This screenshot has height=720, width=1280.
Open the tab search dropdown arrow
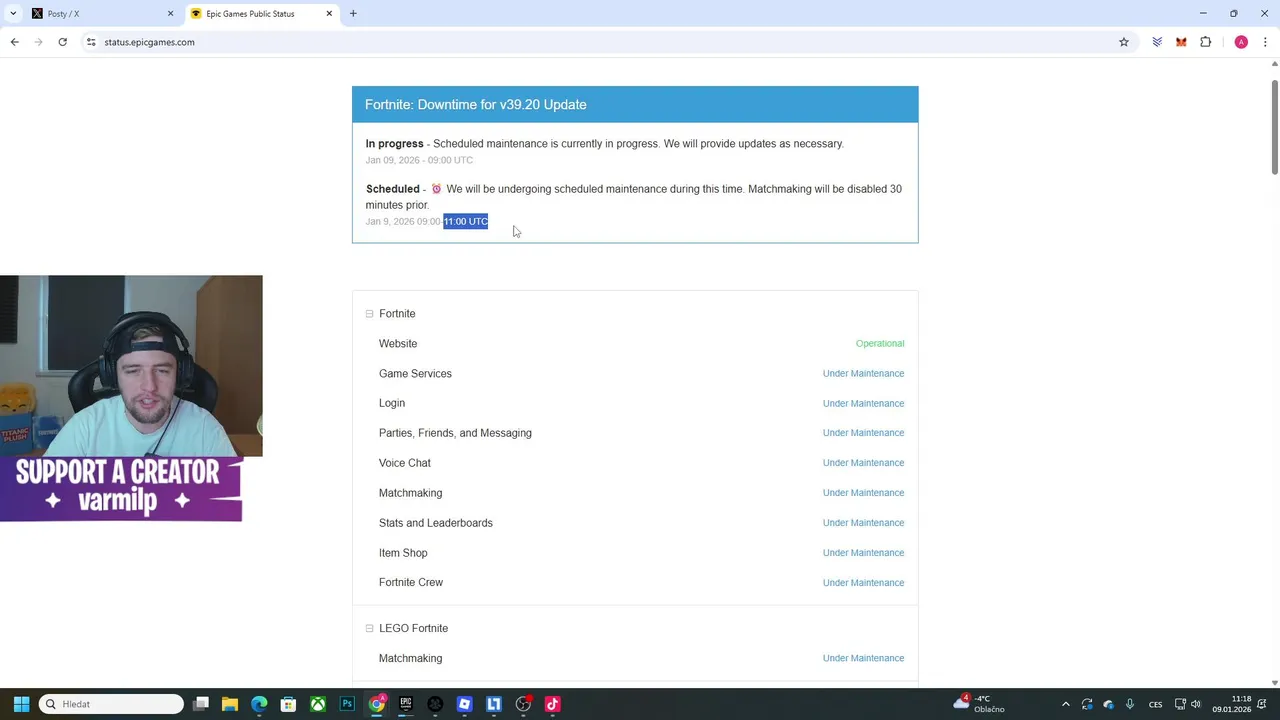tap(13, 14)
